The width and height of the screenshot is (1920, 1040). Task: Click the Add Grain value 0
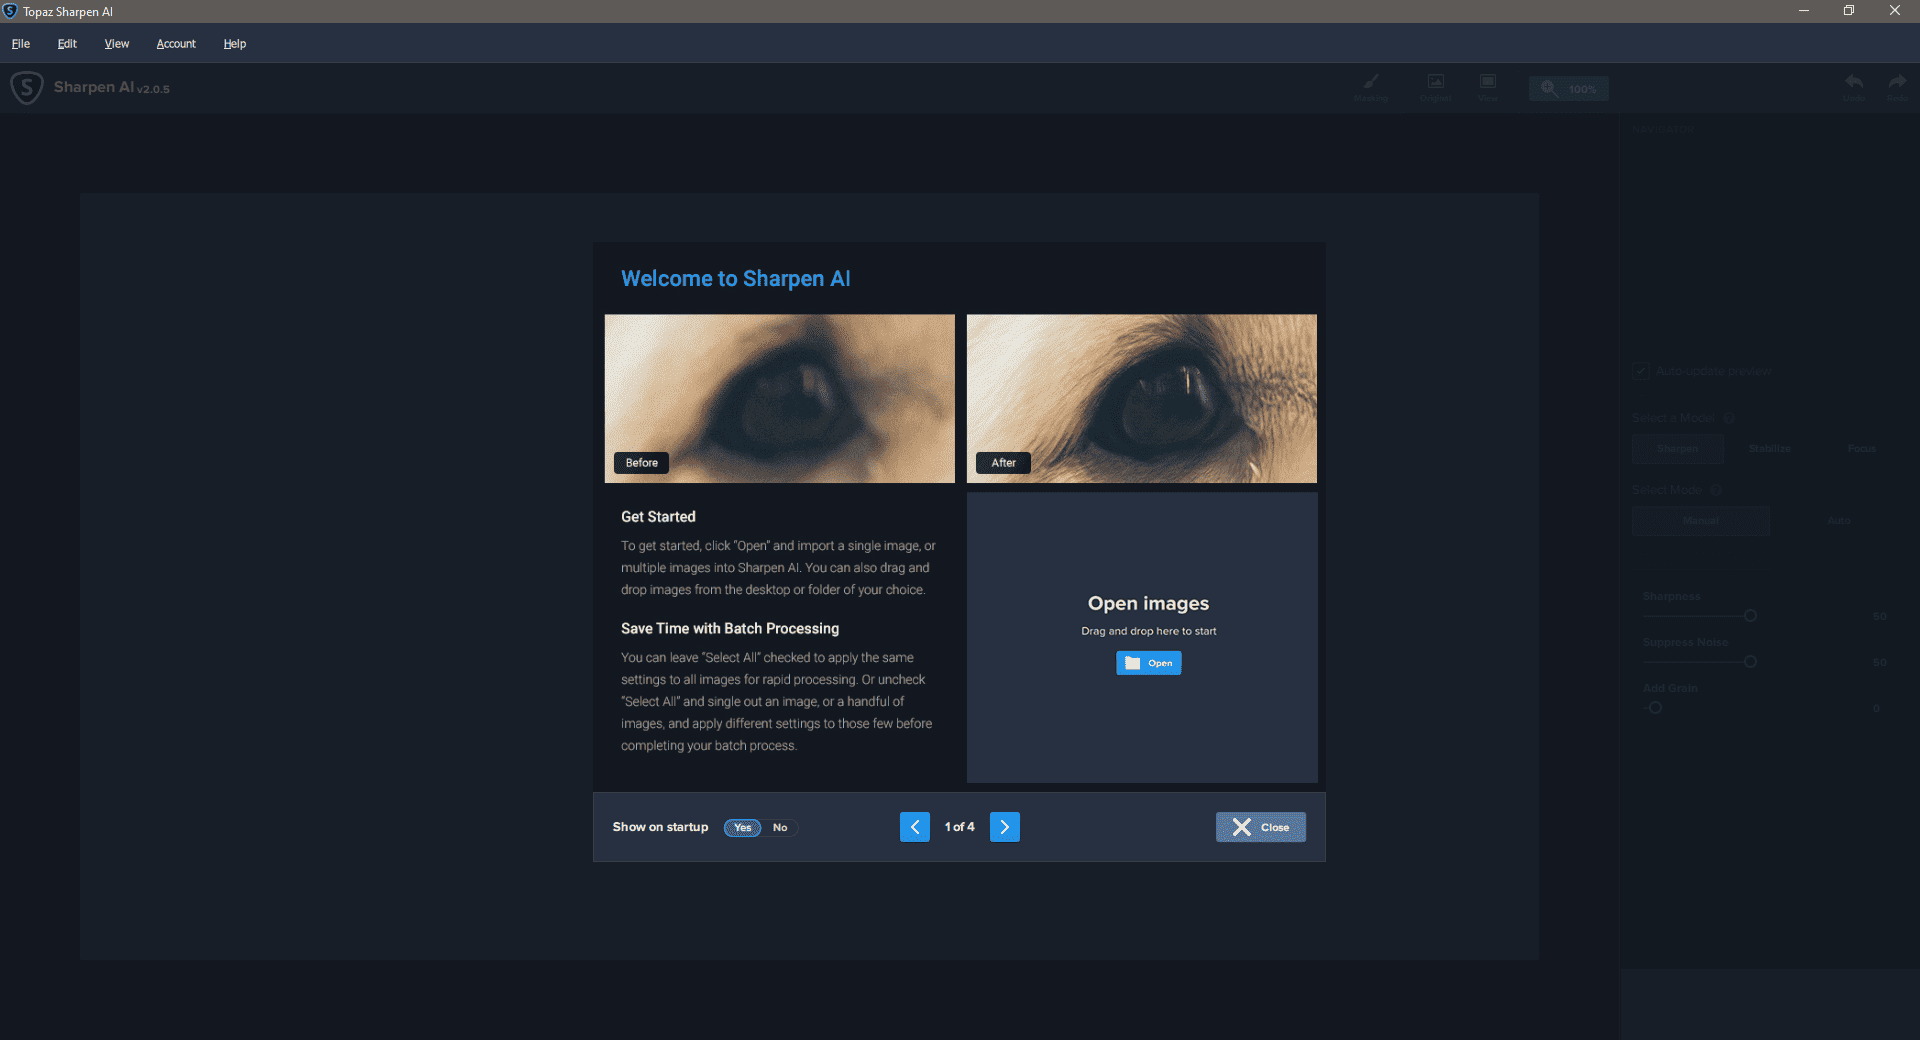pos(1877,709)
